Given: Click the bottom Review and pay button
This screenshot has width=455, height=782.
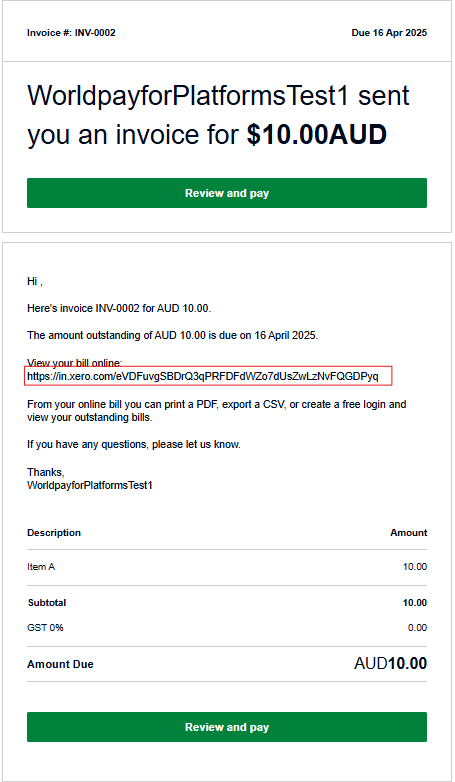Looking at the screenshot, I should [227, 727].
